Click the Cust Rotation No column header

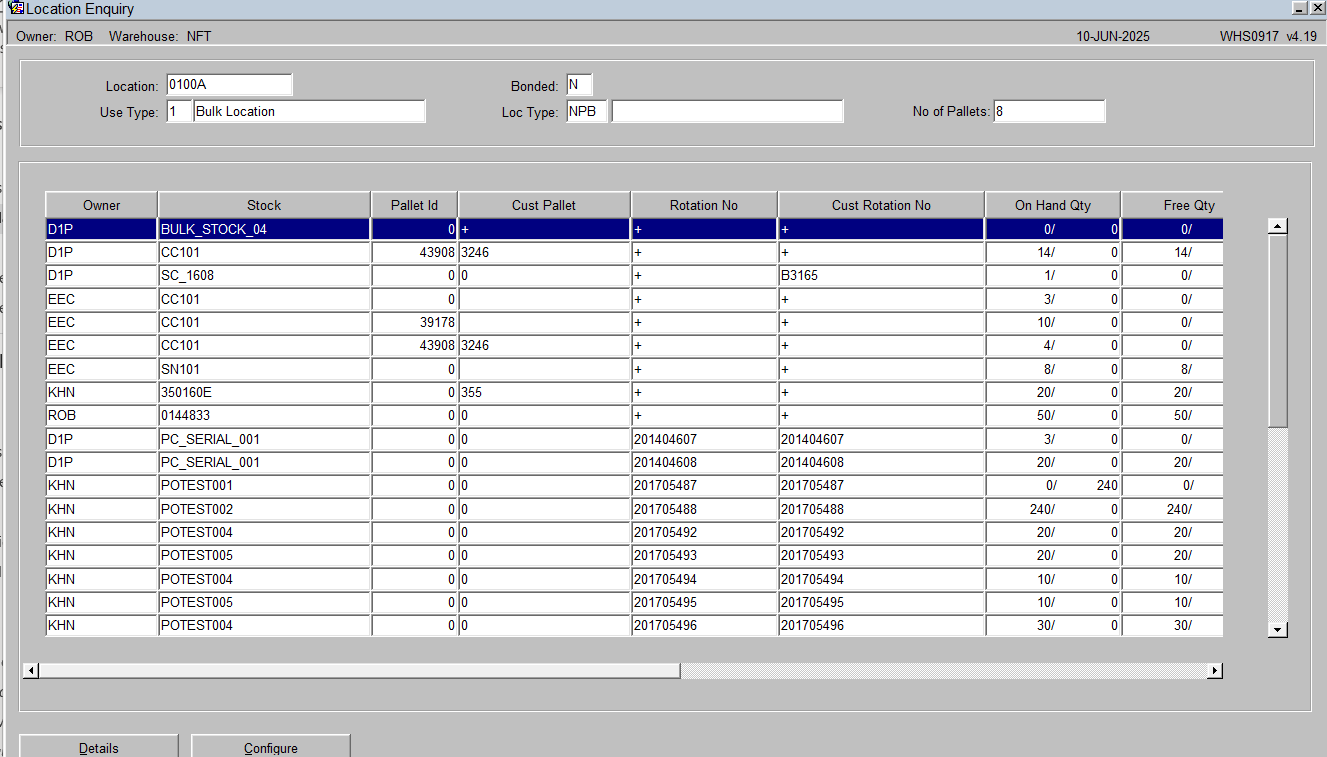click(881, 205)
